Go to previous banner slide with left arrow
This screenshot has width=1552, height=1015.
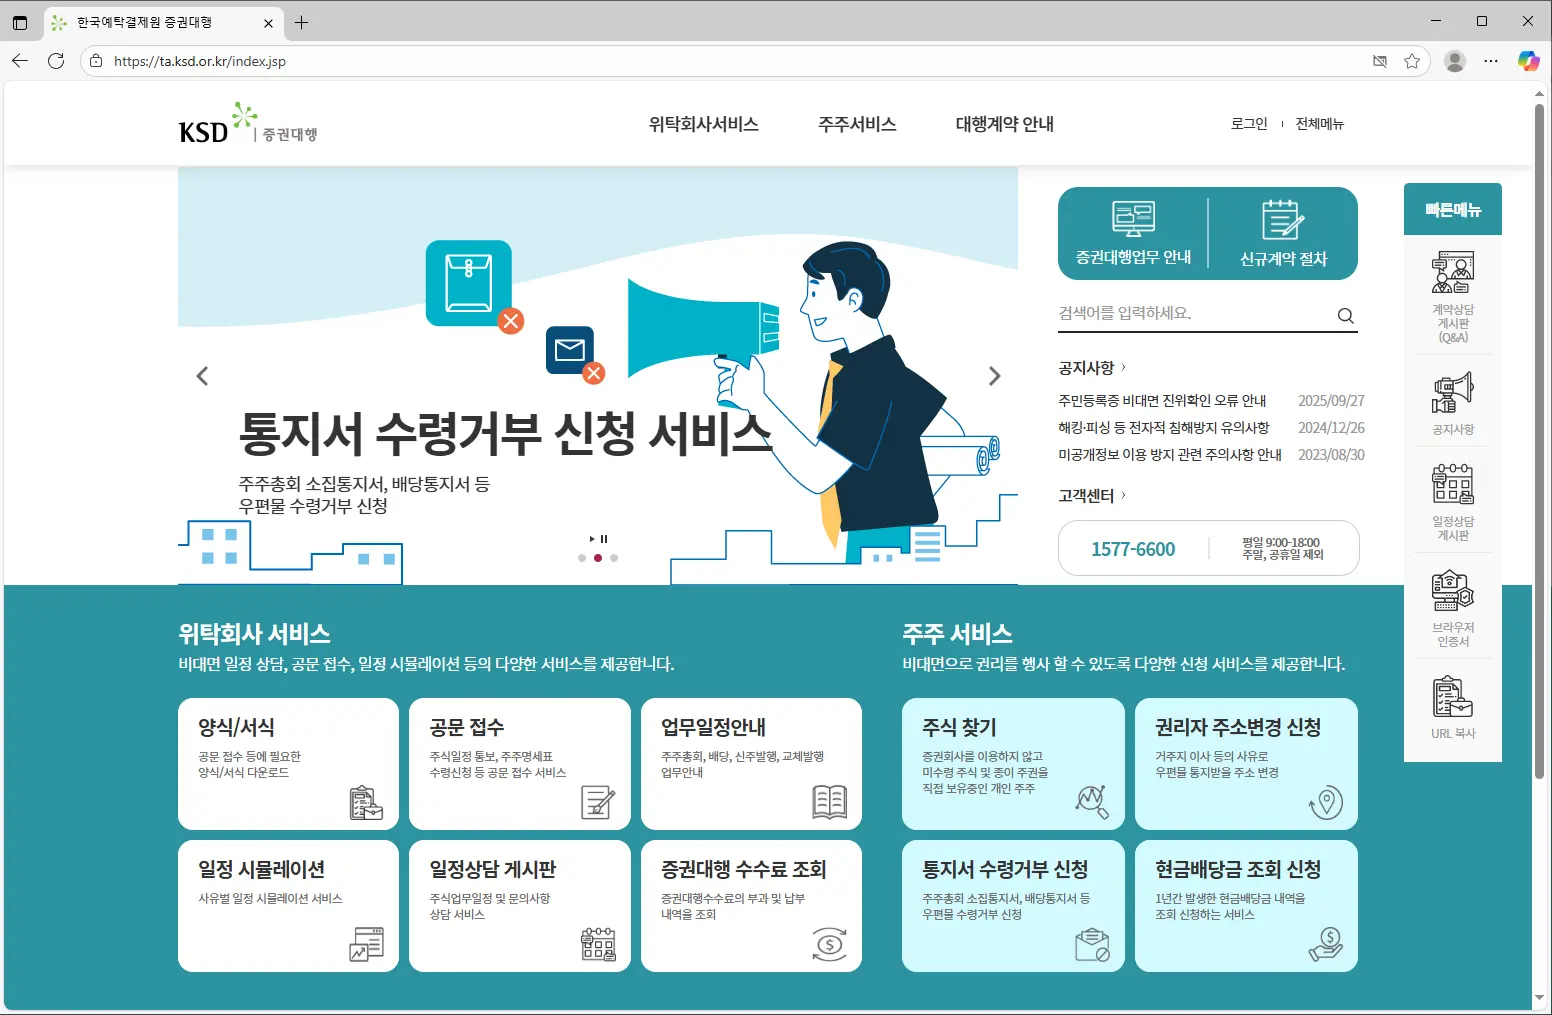point(202,376)
